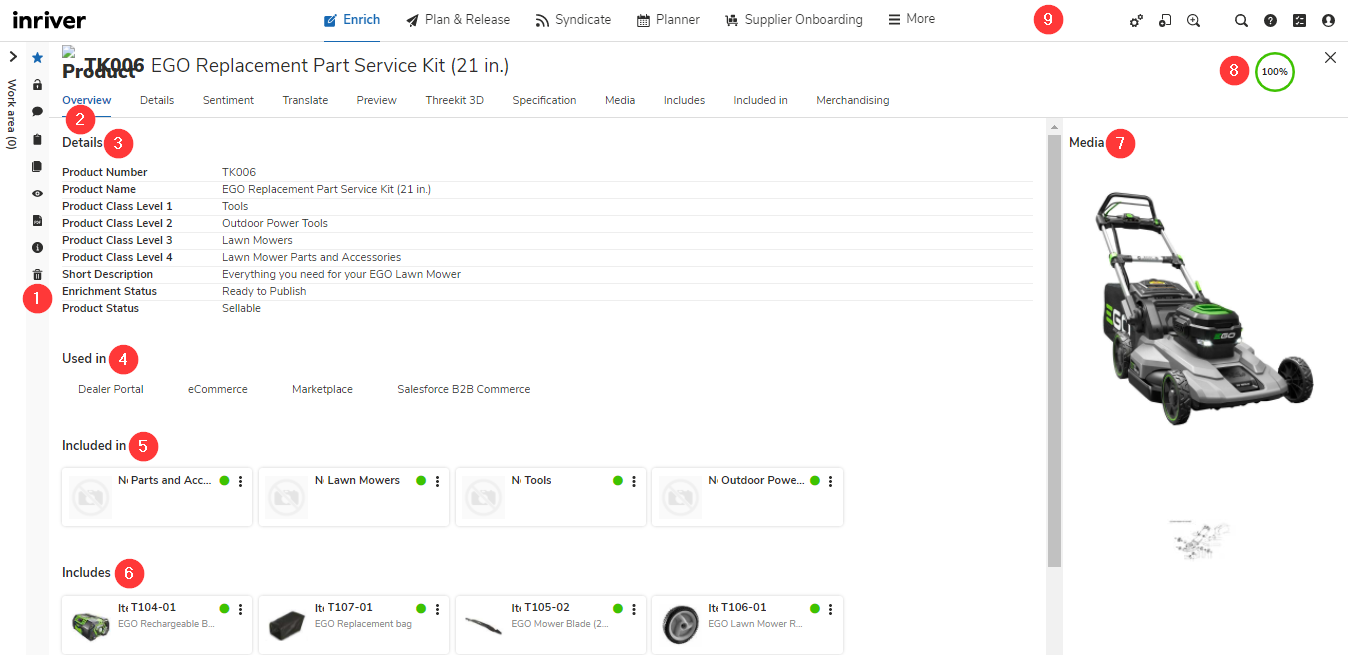Viewport: 1348px width, 655px height.
Task: Open Parts and Acc... card options menu
Action: [240, 481]
